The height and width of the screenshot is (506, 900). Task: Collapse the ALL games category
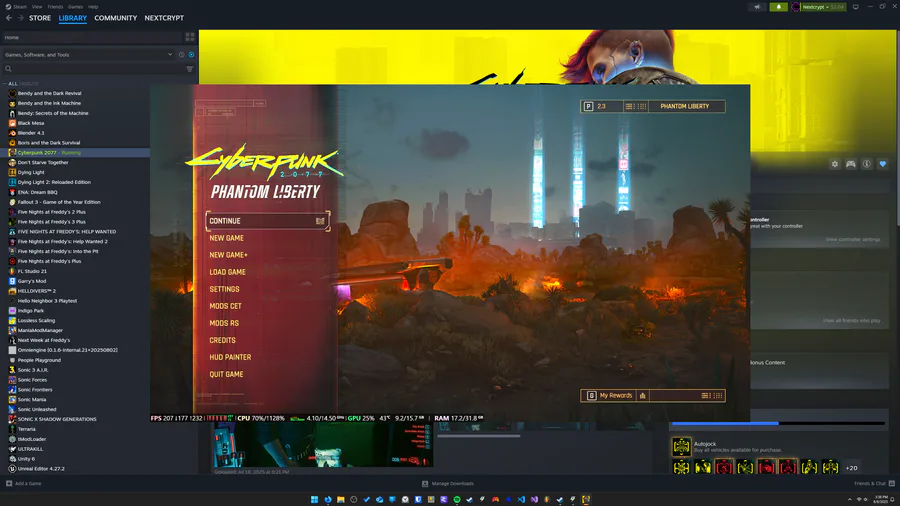[x=5, y=84]
